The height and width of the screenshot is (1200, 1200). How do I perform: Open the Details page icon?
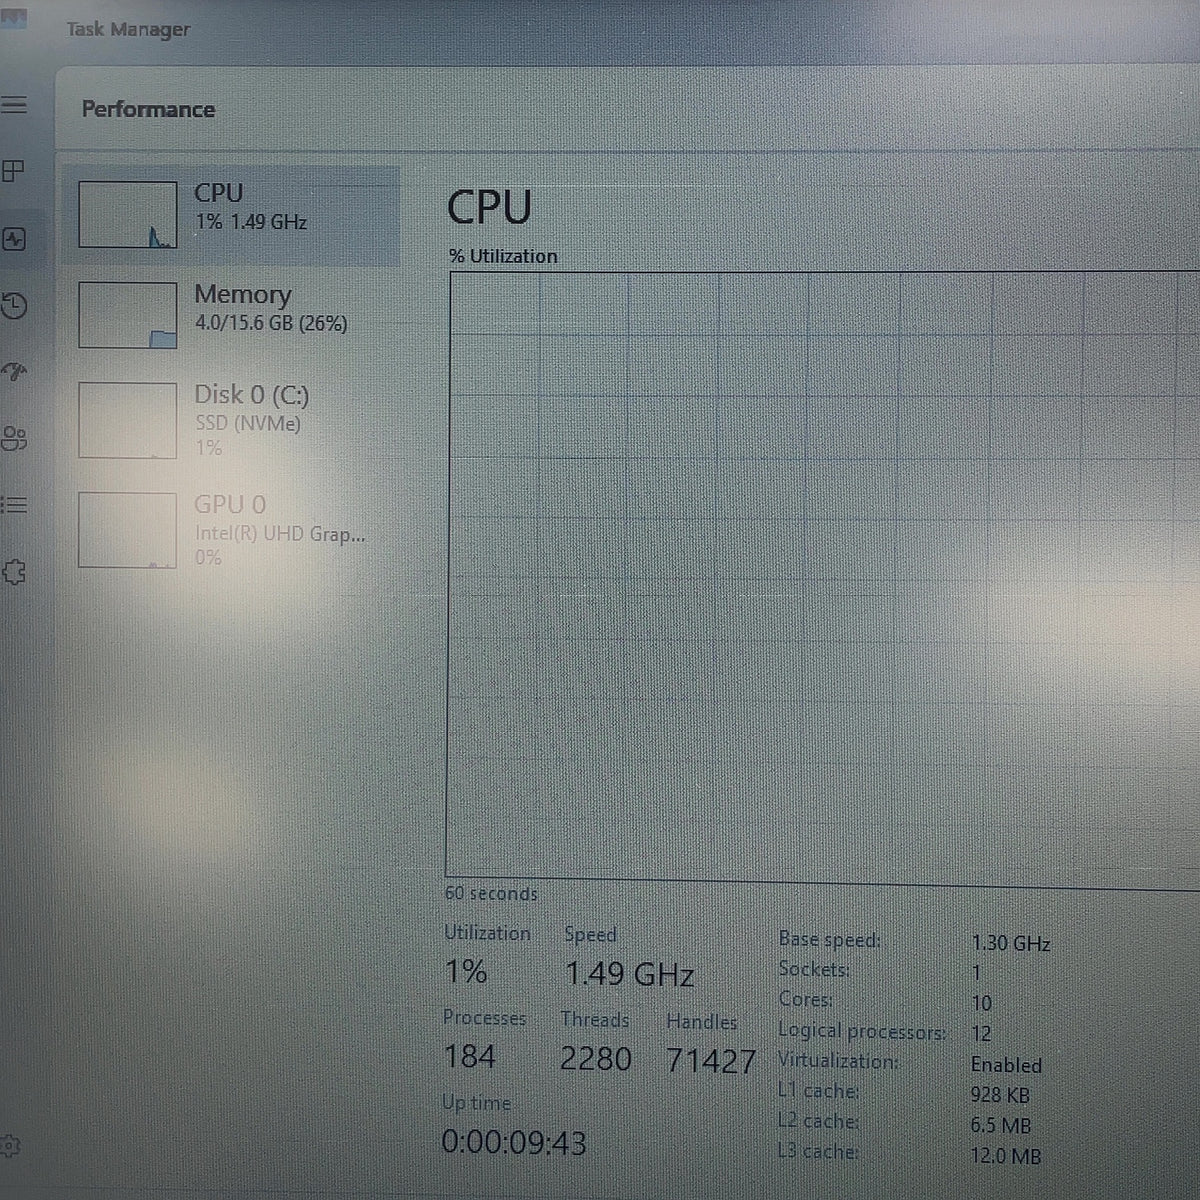14,505
